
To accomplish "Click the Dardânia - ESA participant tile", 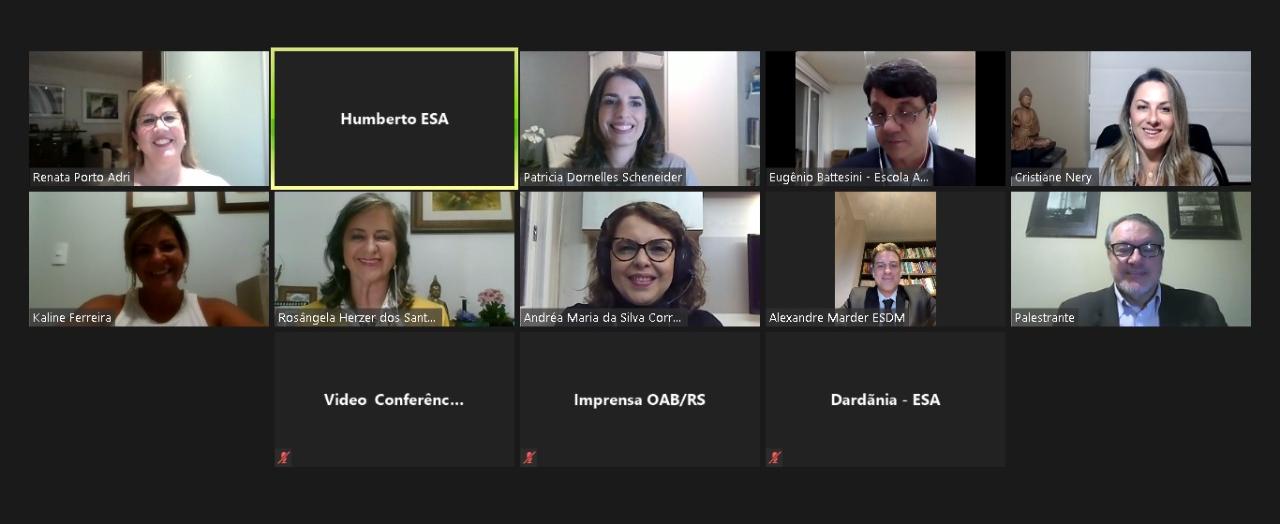I will [885, 399].
